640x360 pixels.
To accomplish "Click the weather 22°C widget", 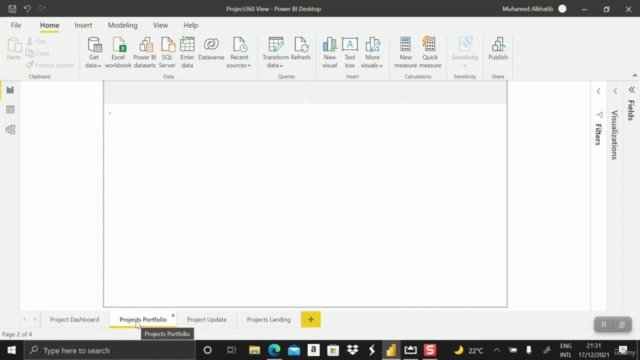I will pos(468,350).
